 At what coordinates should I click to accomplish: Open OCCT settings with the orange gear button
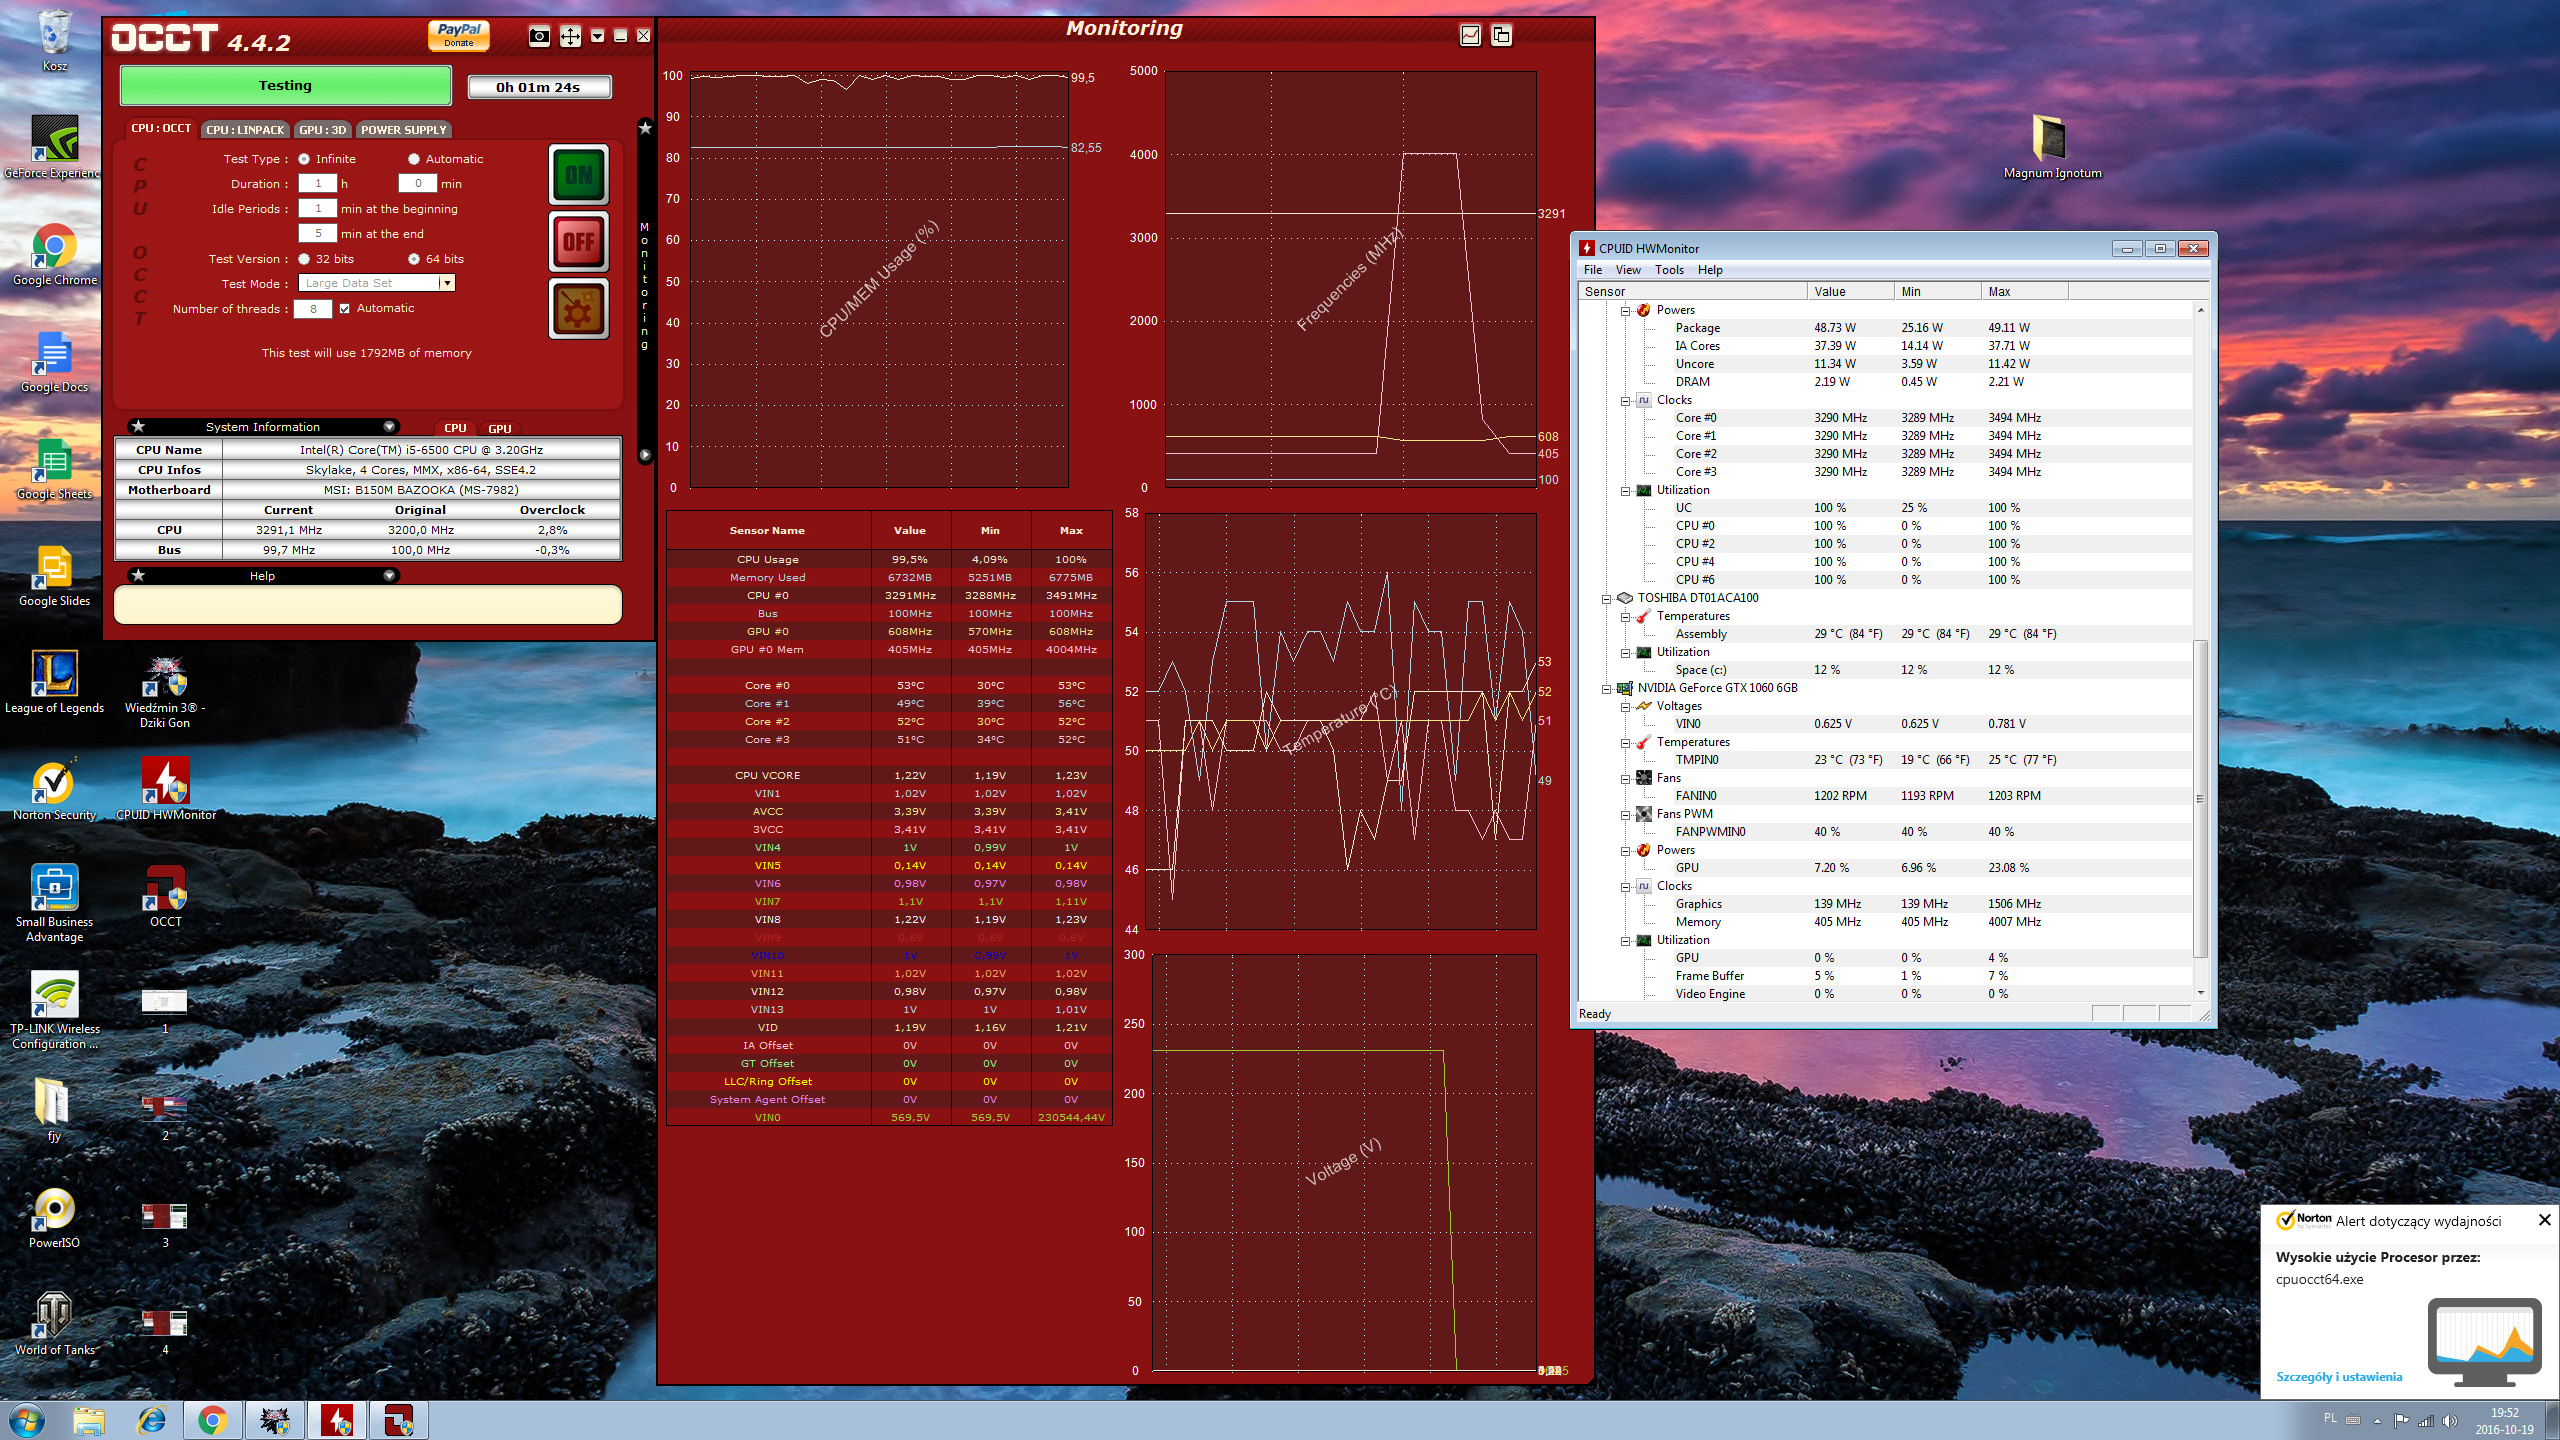tap(579, 308)
